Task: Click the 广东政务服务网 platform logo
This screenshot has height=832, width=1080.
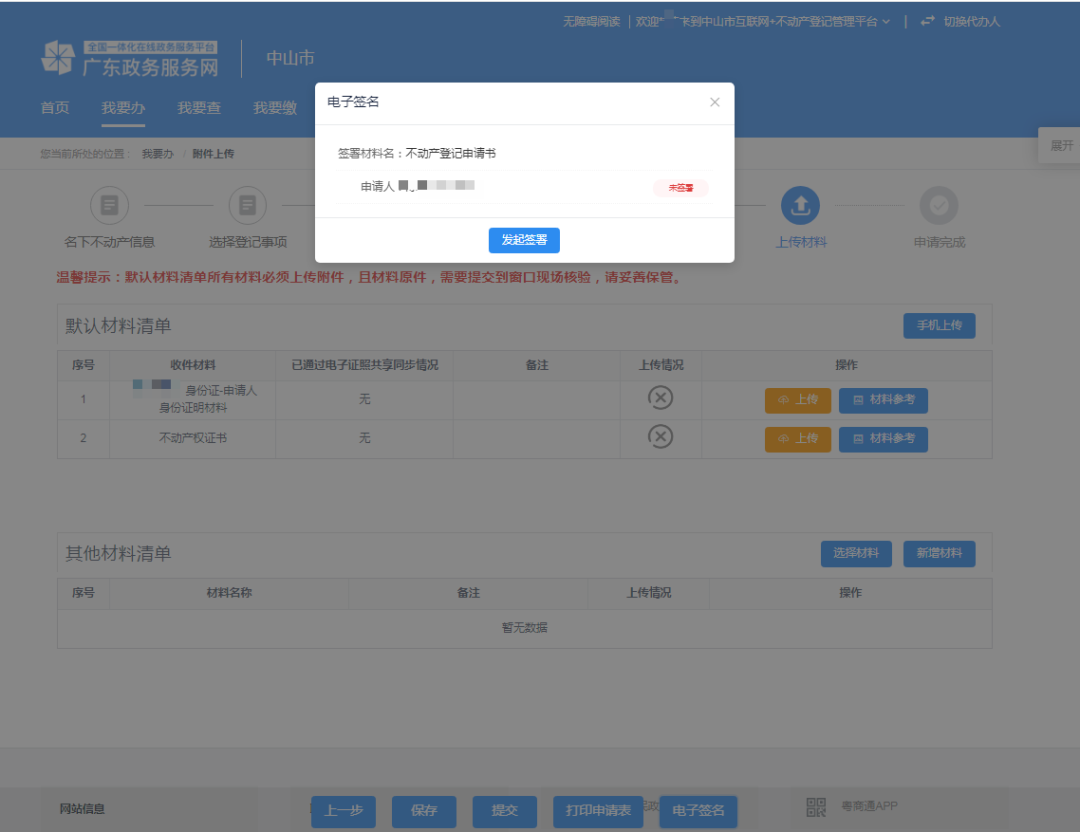Action: (x=130, y=58)
